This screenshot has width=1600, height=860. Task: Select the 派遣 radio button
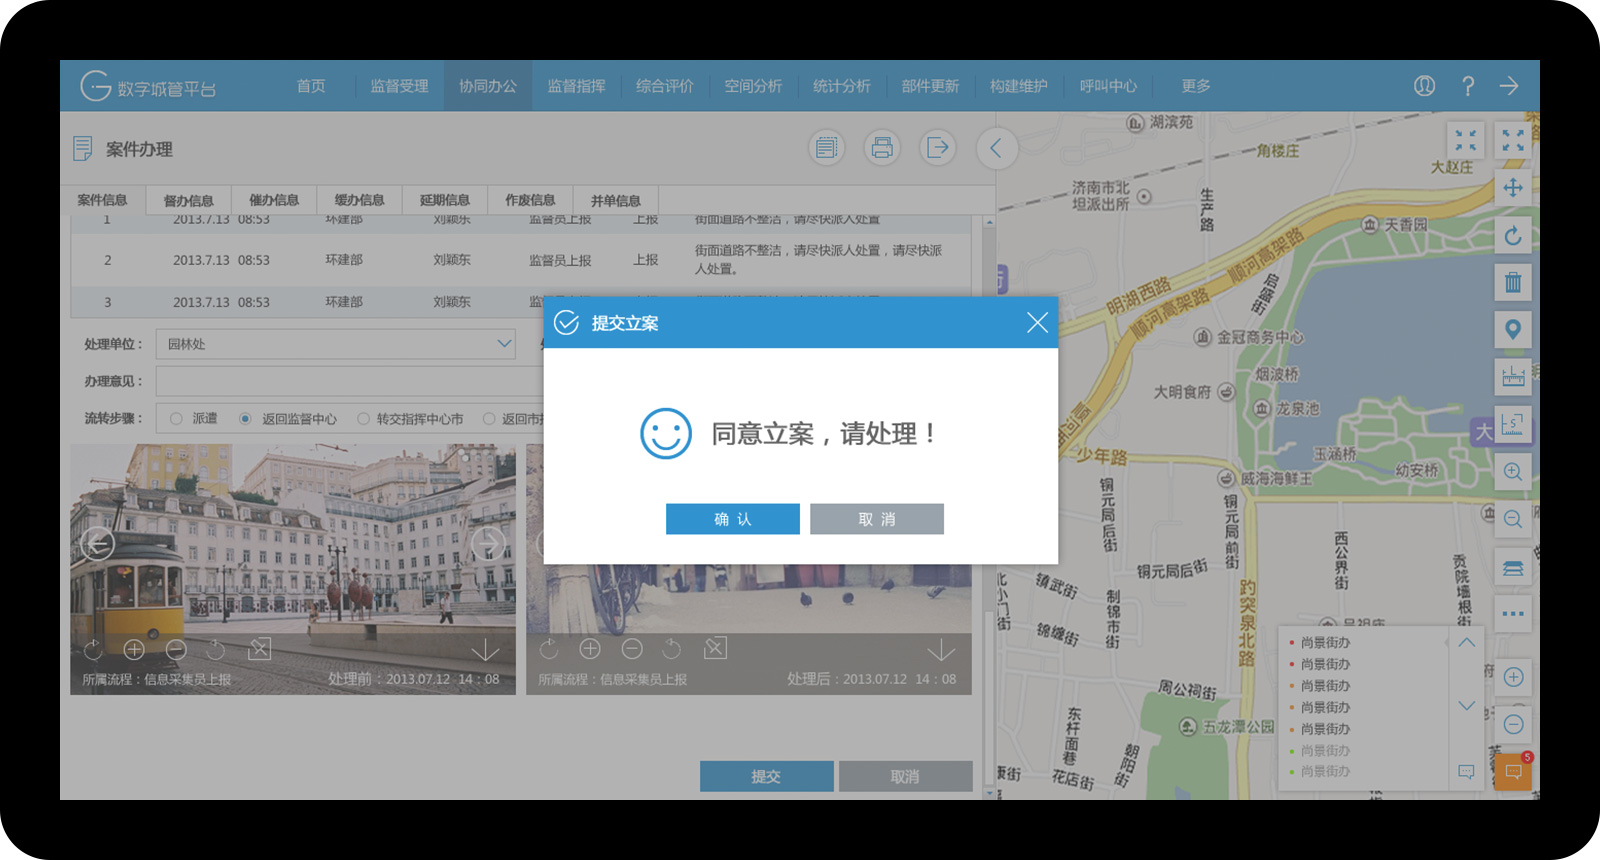click(176, 419)
